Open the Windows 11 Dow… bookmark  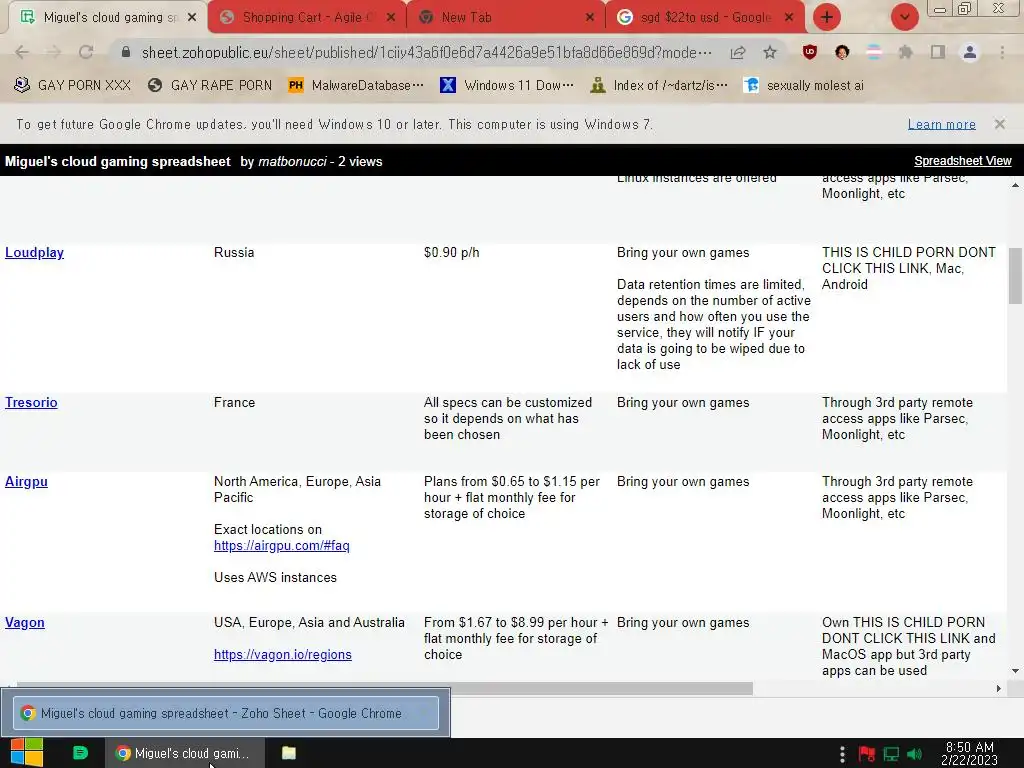pyautogui.click(x=507, y=85)
